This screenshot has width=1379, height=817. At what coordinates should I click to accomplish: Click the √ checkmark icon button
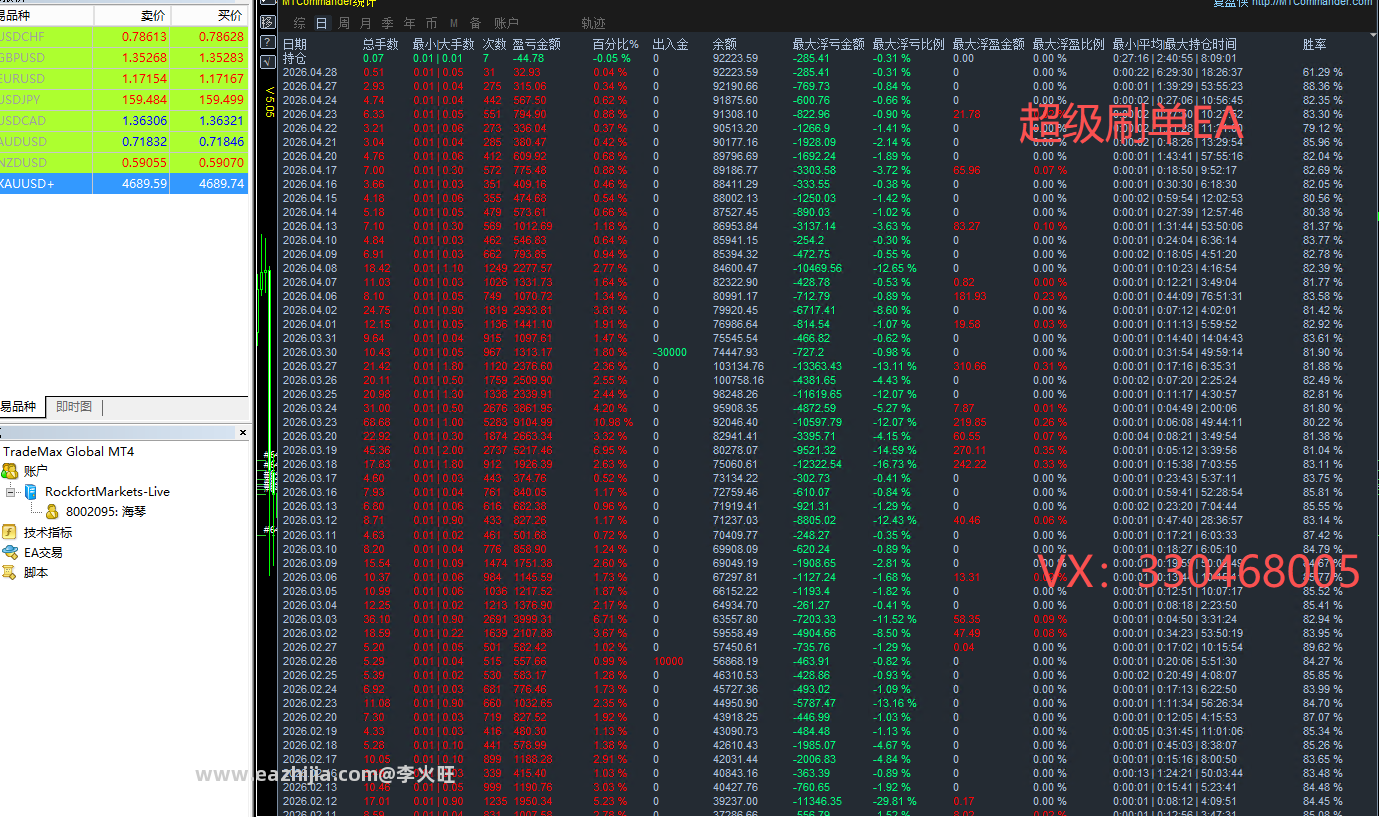point(267,62)
